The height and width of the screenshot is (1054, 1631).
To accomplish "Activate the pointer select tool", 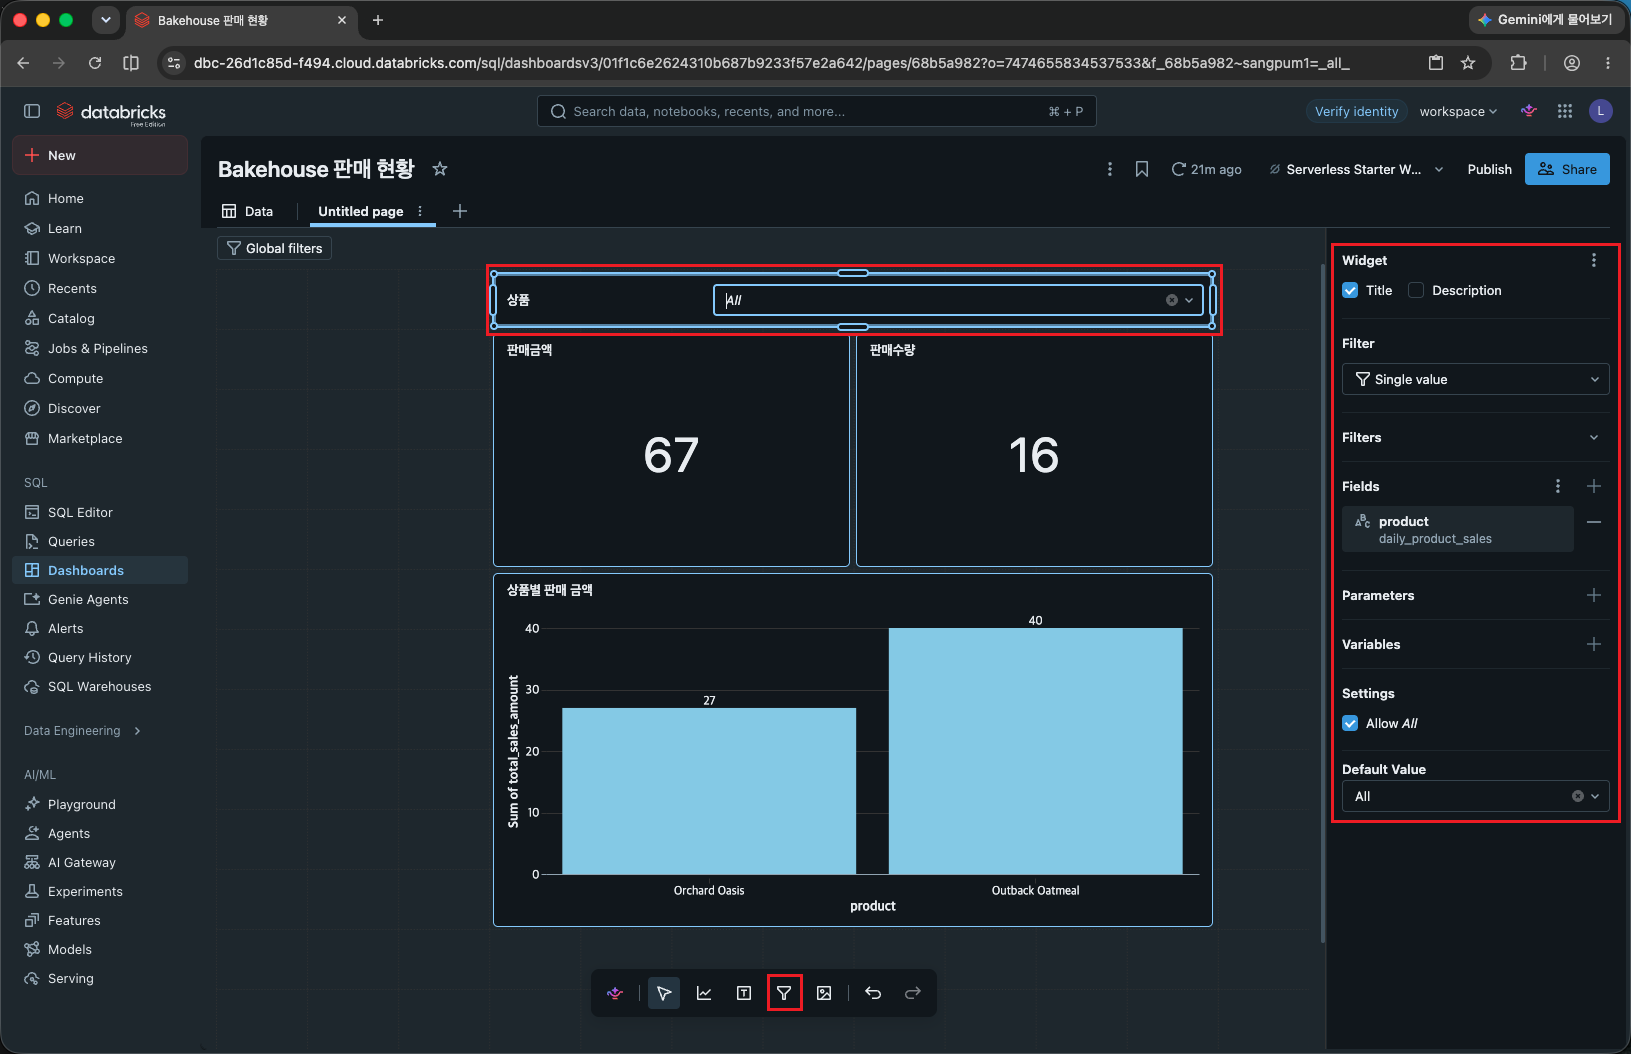I will point(664,993).
